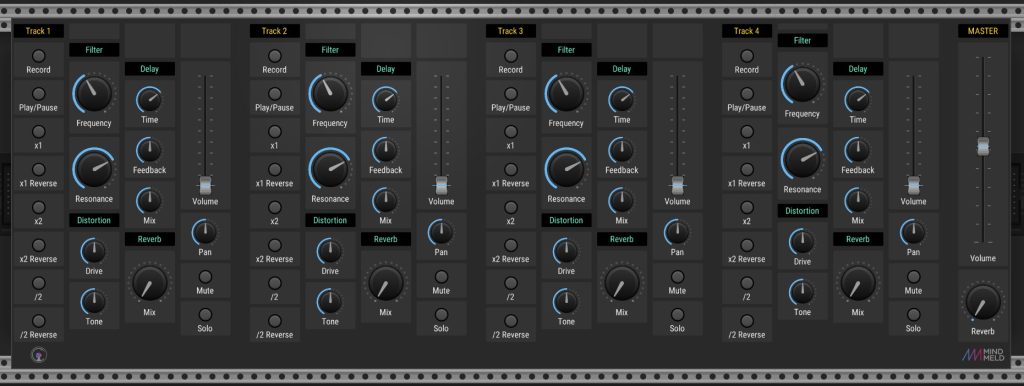Viewport: 1024px width, 386px height.
Task: Solo Track 3
Action: click(x=677, y=315)
